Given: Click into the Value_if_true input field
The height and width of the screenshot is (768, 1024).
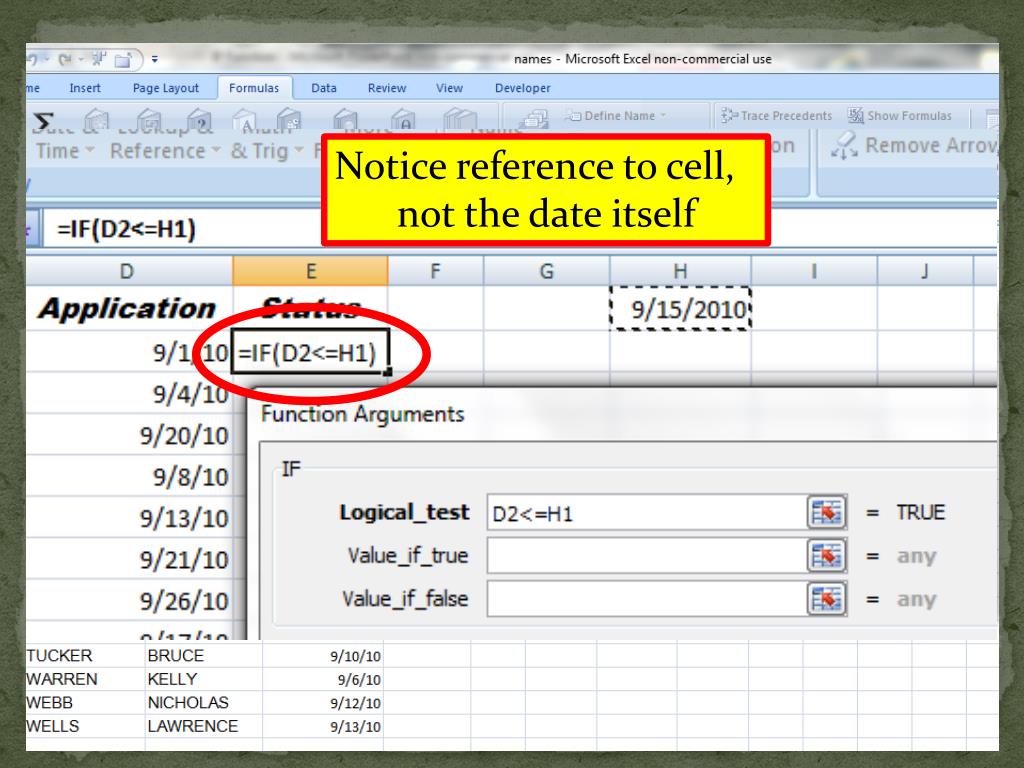Looking at the screenshot, I should pyautogui.click(x=645, y=555).
